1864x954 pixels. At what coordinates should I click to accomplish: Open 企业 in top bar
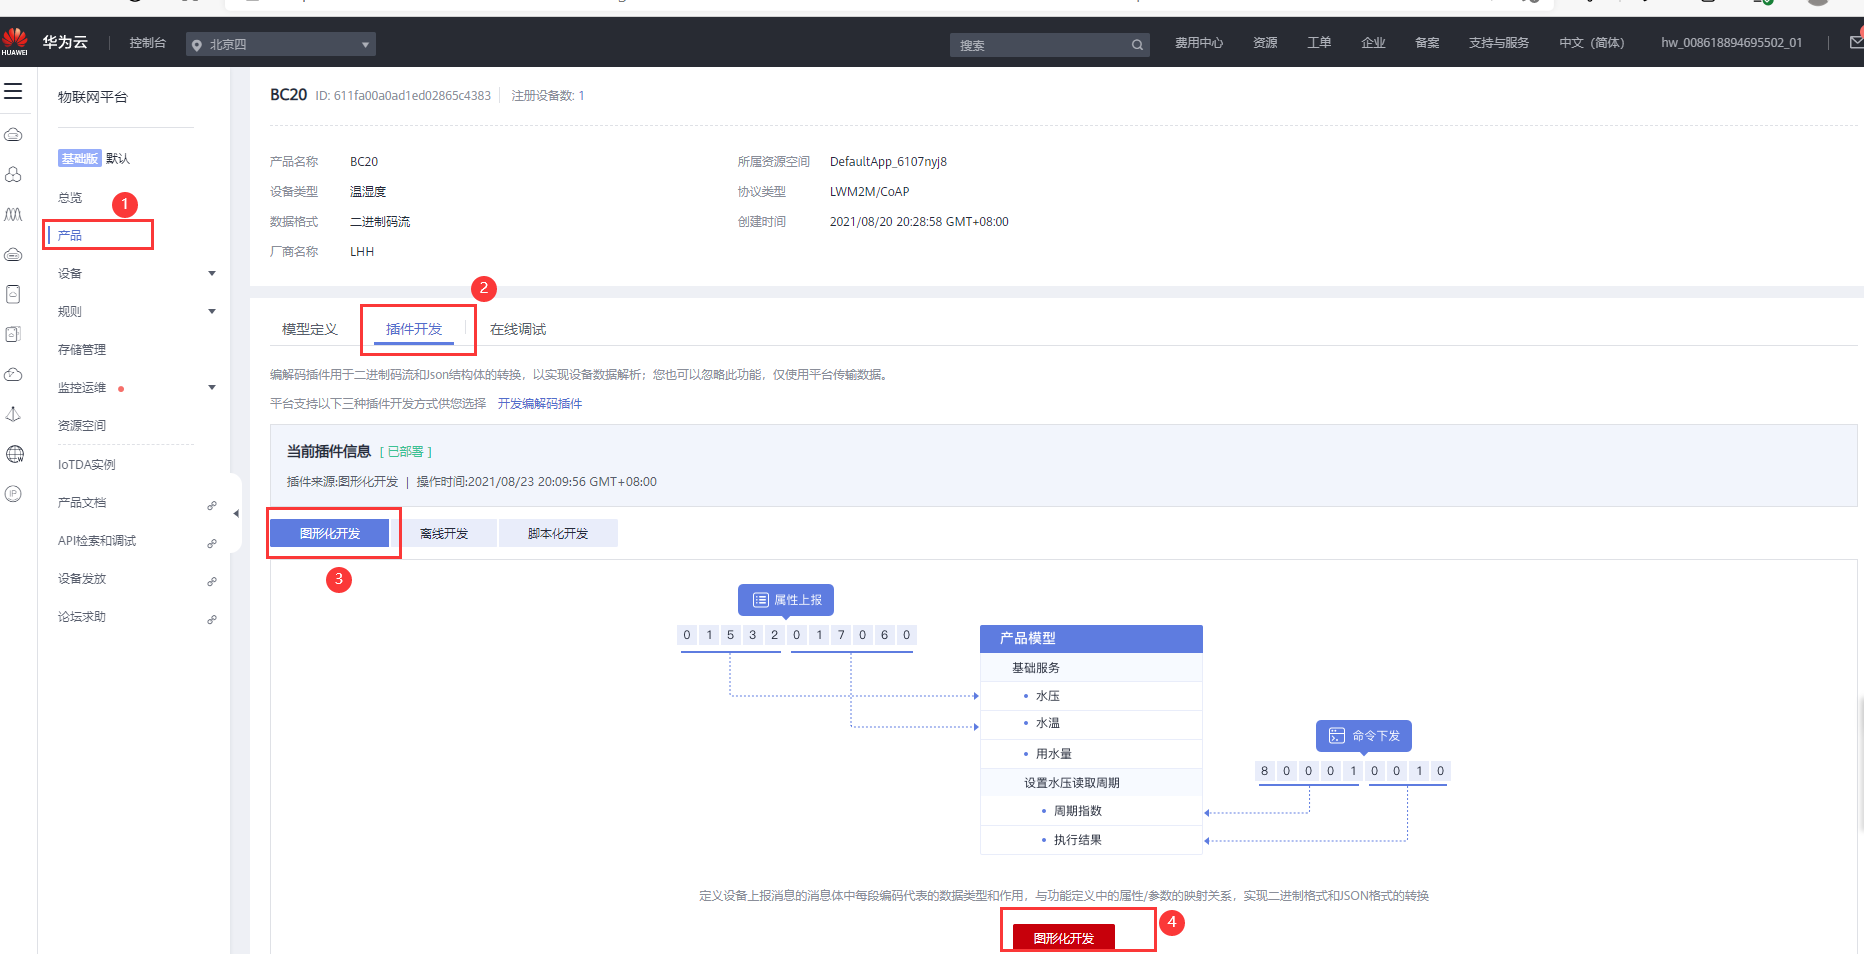(x=1373, y=43)
